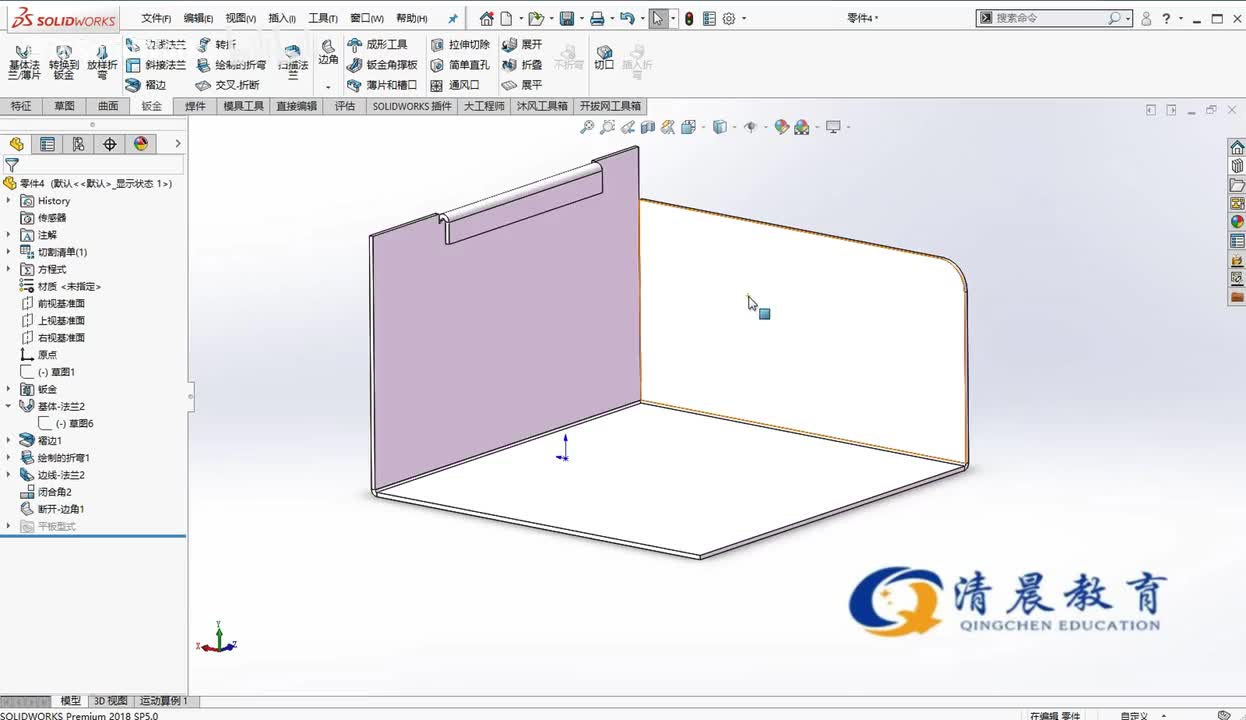Open the 文件 File menu

click(156, 18)
